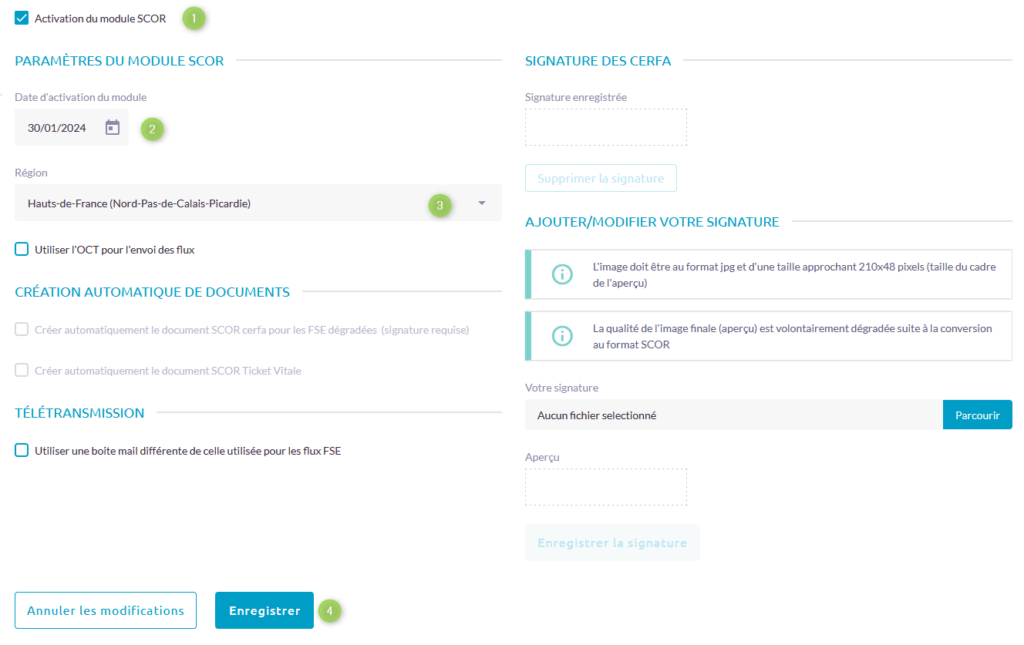Open the calendar date picker icon
The image size is (1024, 645).
click(113, 127)
